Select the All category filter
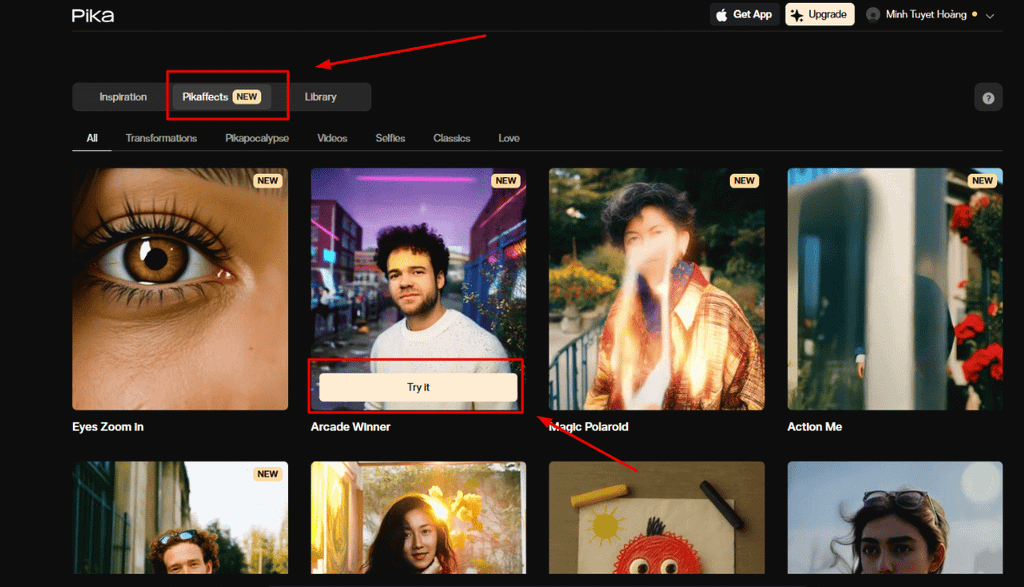This screenshot has width=1024, height=587. tap(92, 138)
